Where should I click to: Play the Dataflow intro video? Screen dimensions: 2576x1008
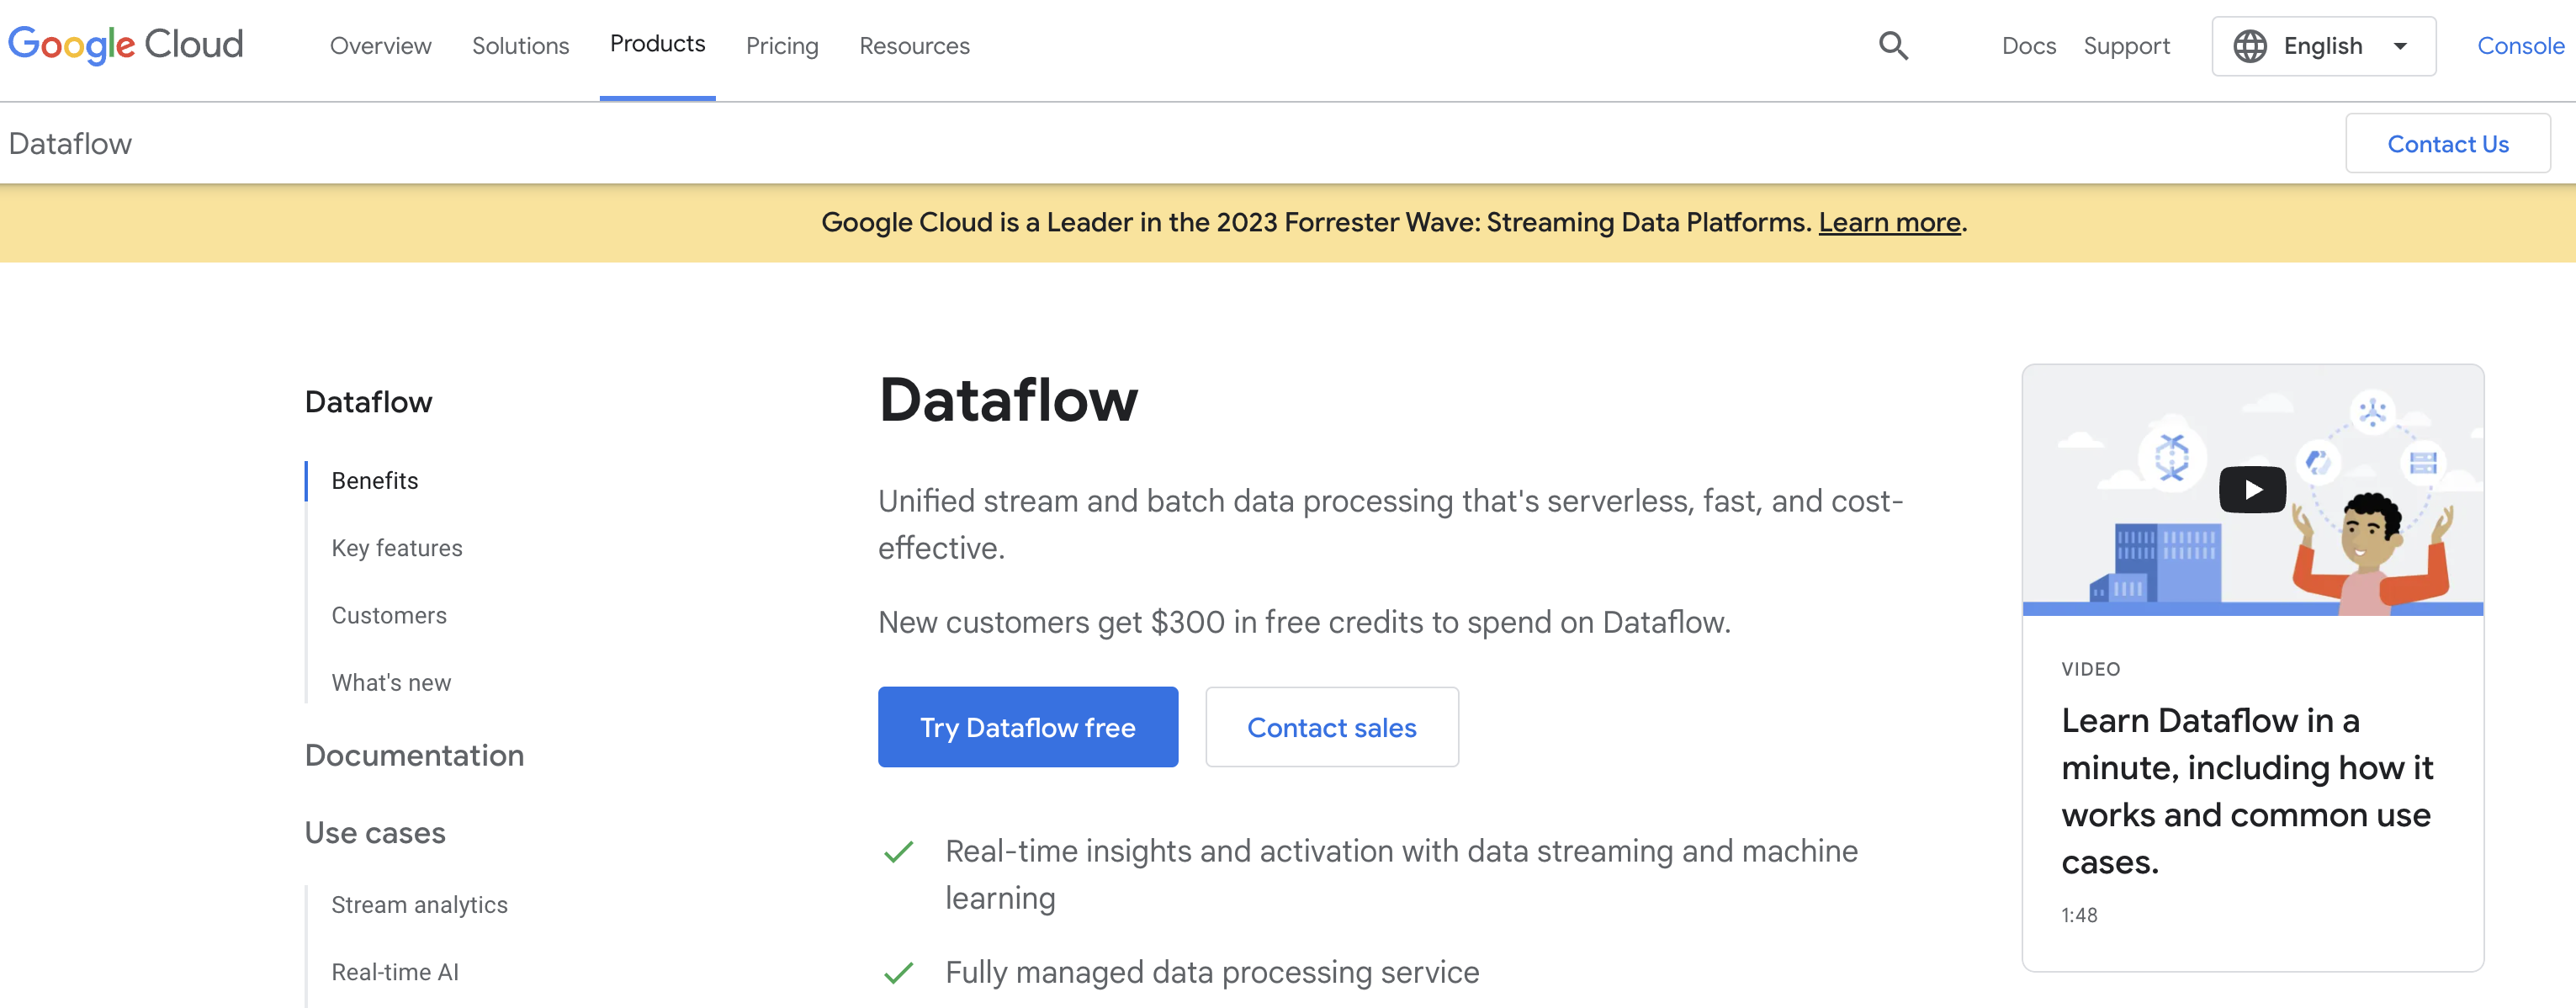(2252, 490)
